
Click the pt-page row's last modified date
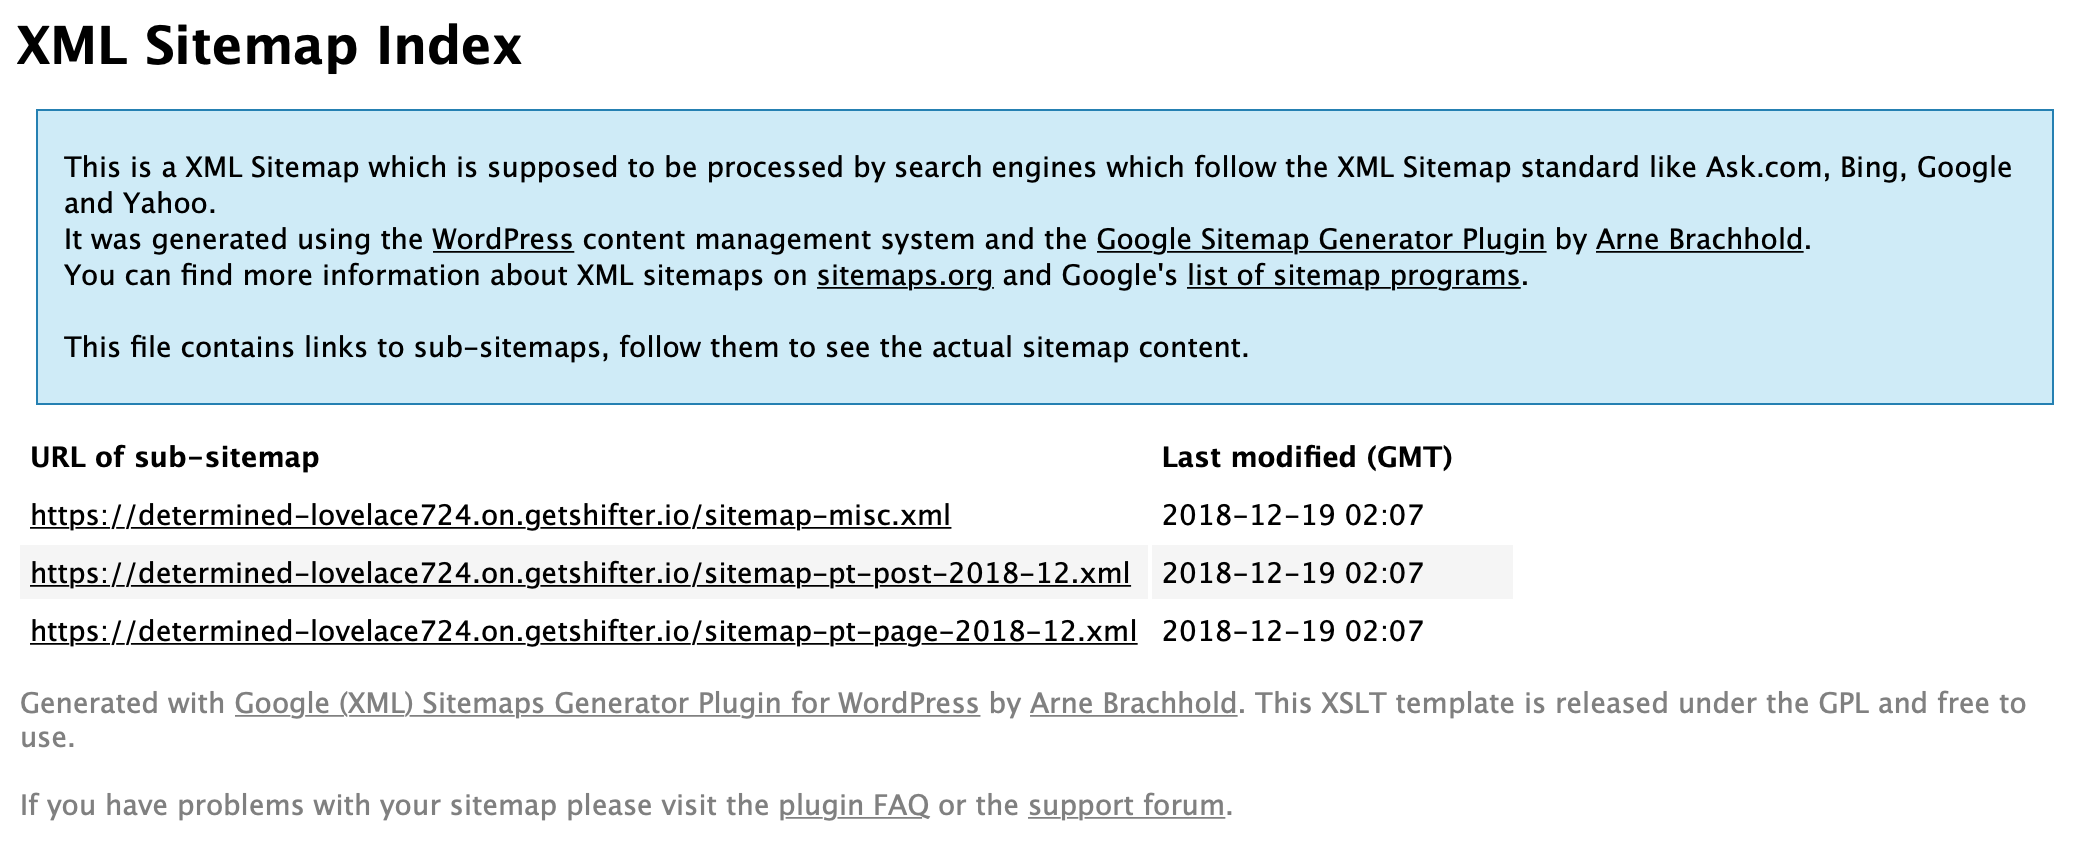(x=1292, y=632)
